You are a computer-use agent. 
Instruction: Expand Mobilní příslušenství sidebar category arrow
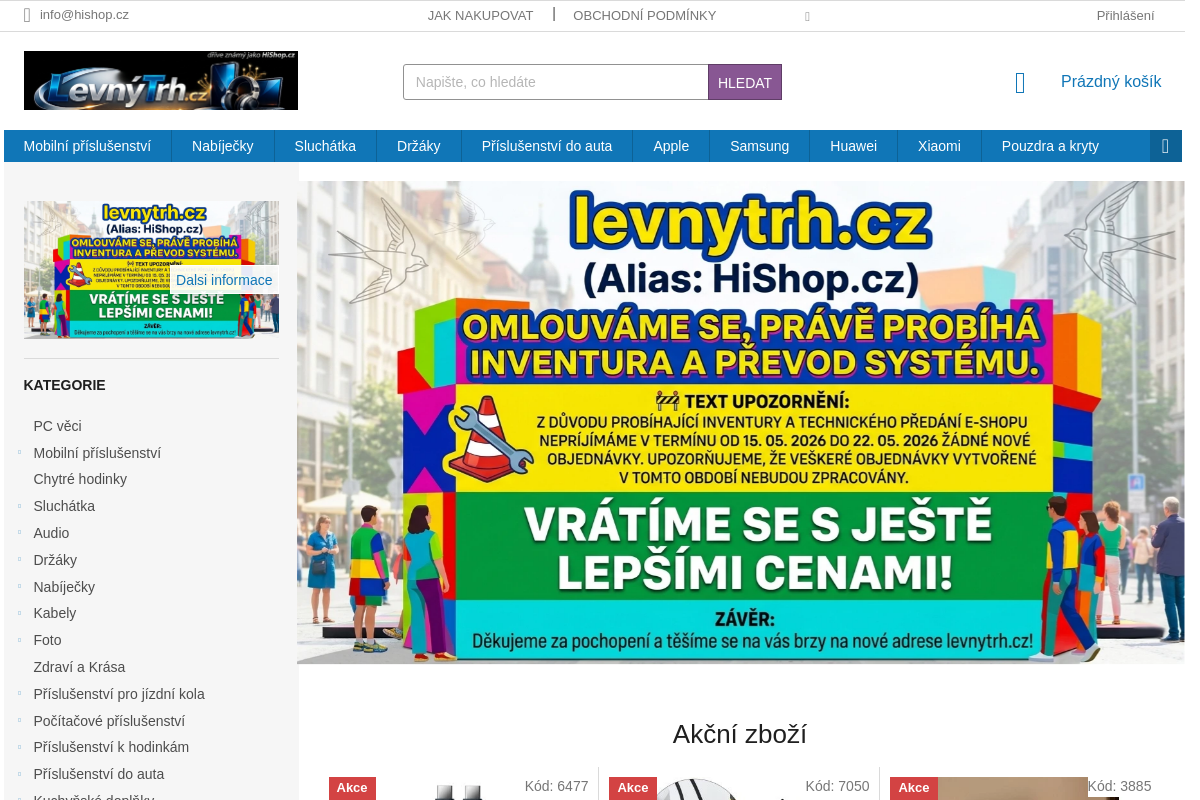coord(19,453)
